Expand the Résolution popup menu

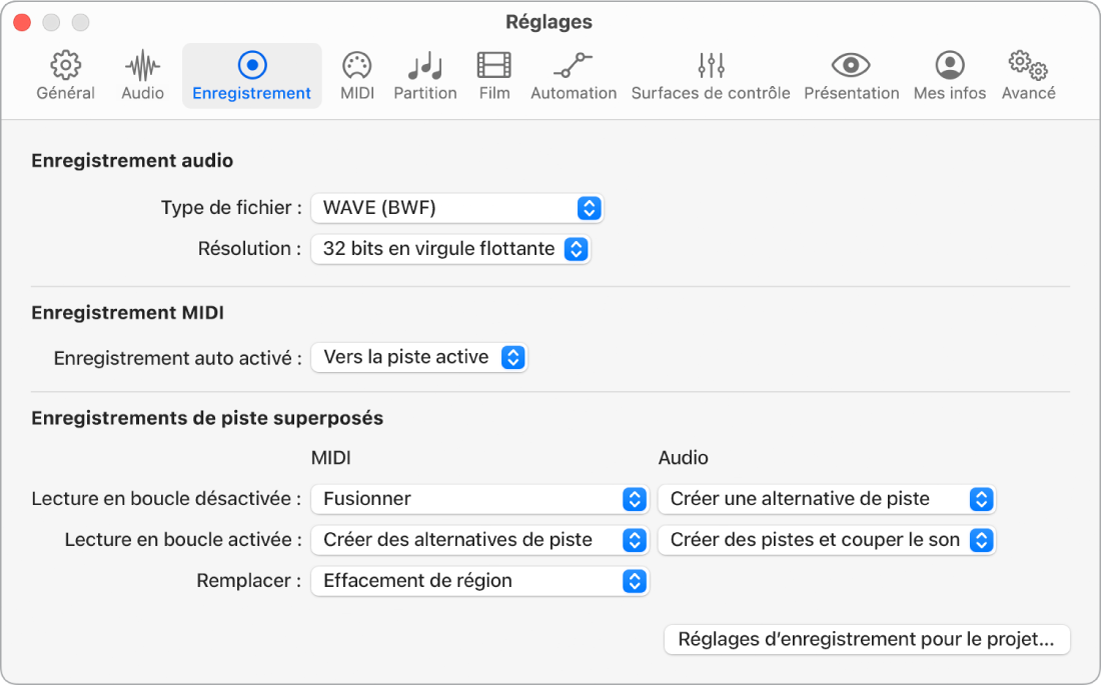click(x=451, y=249)
